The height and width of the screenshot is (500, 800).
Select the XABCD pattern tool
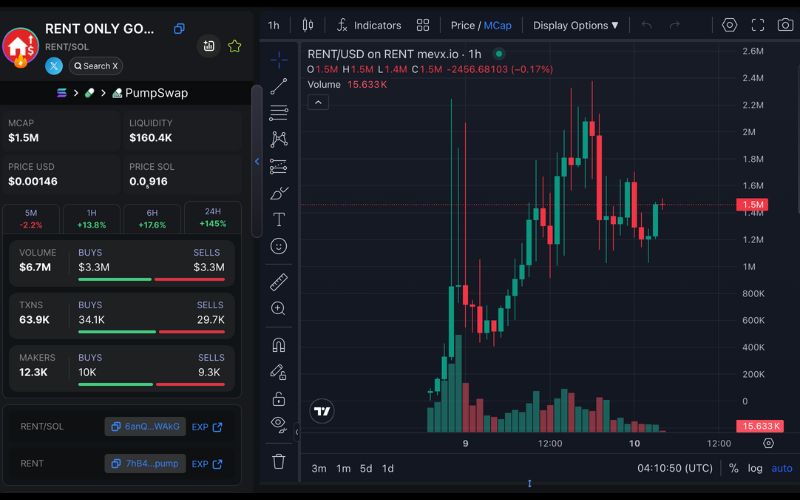click(279, 139)
